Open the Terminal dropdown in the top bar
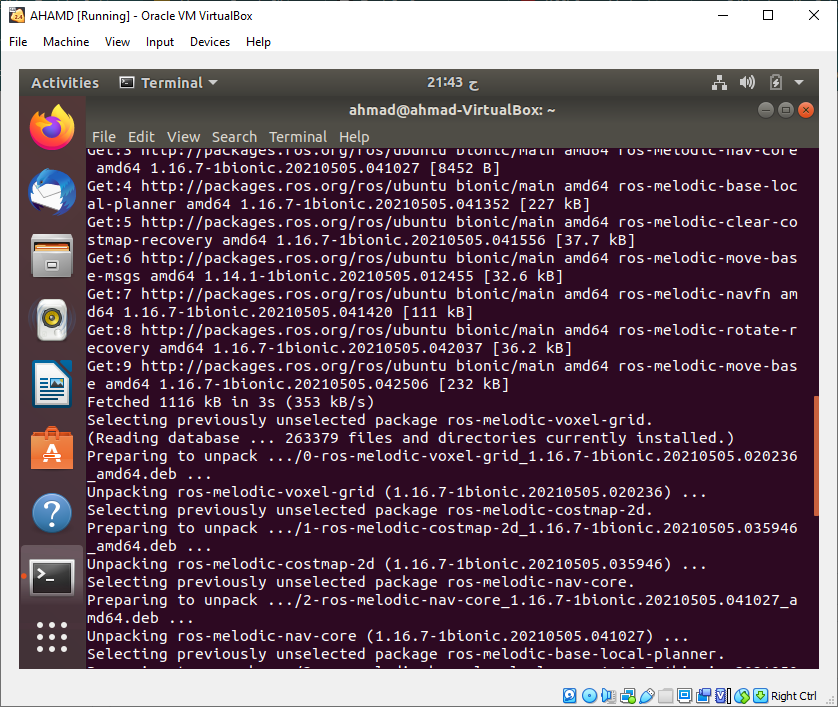Viewport: 838px width, 707px height. 168,82
